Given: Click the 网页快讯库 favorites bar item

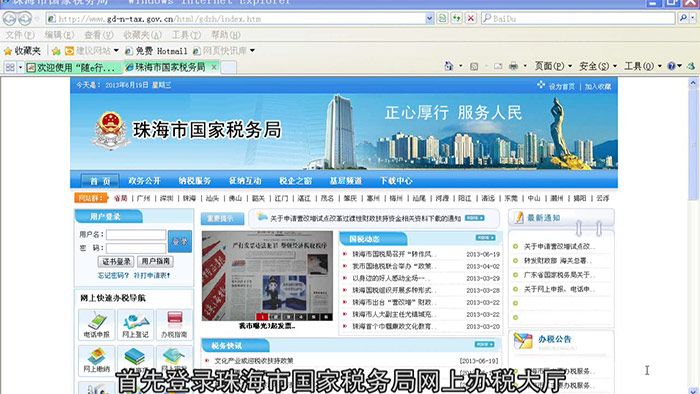Looking at the screenshot, I should tap(224, 51).
